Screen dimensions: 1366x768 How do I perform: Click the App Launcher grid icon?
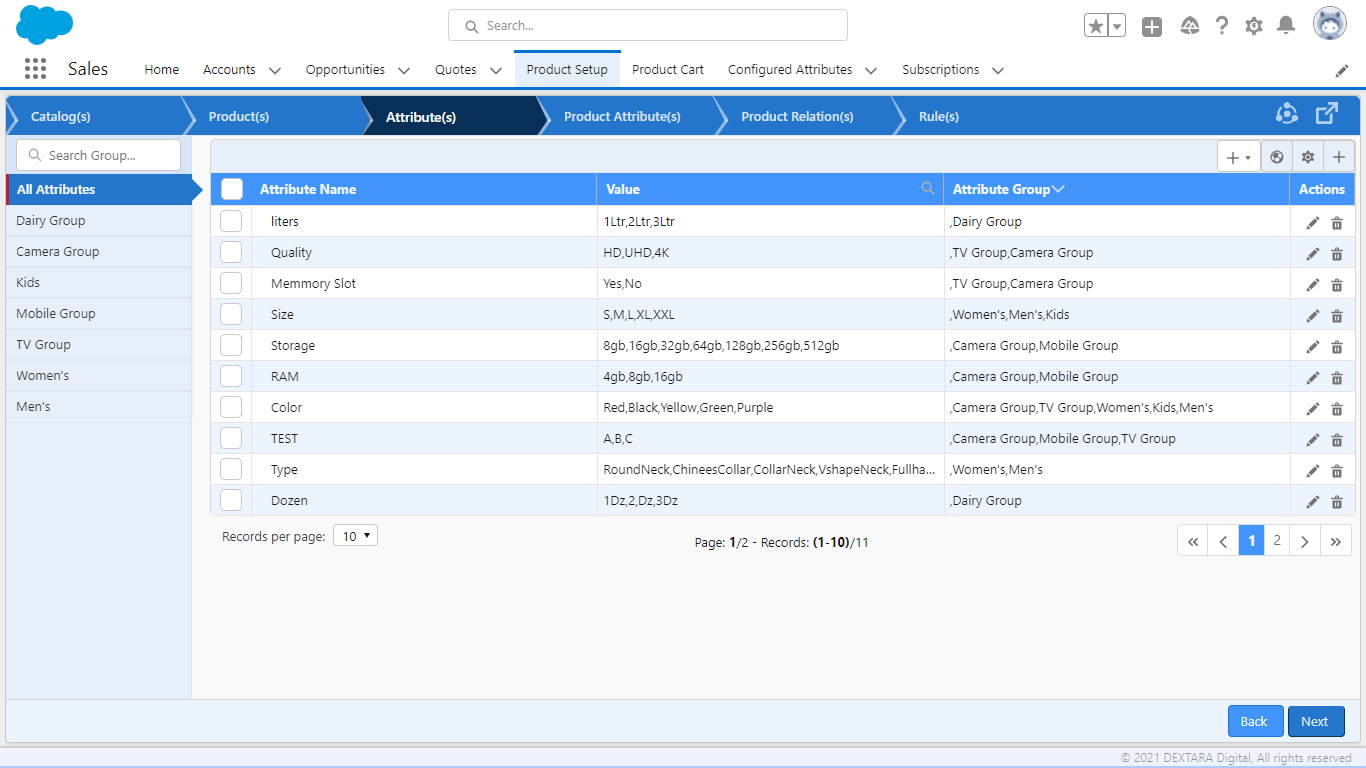click(x=35, y=68)
